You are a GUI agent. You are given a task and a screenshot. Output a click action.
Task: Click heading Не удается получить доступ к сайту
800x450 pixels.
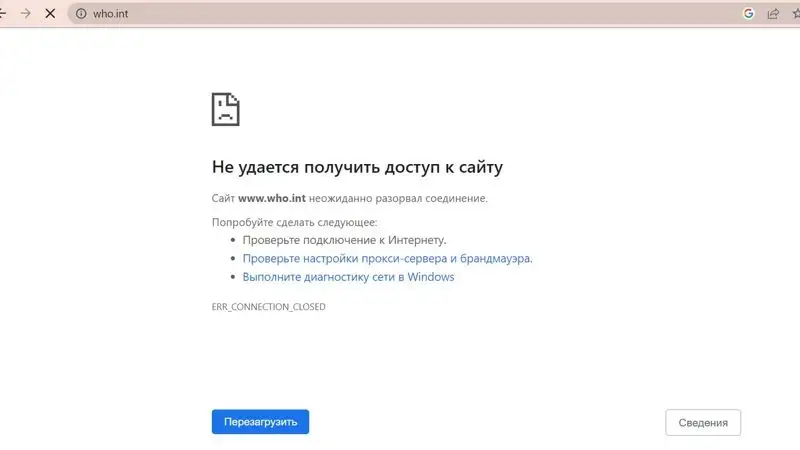coord(357,167)
